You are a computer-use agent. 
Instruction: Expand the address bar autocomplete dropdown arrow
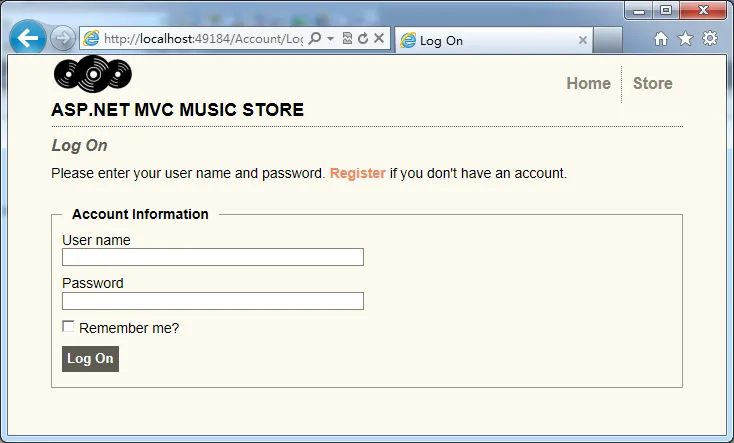(330, 39)
